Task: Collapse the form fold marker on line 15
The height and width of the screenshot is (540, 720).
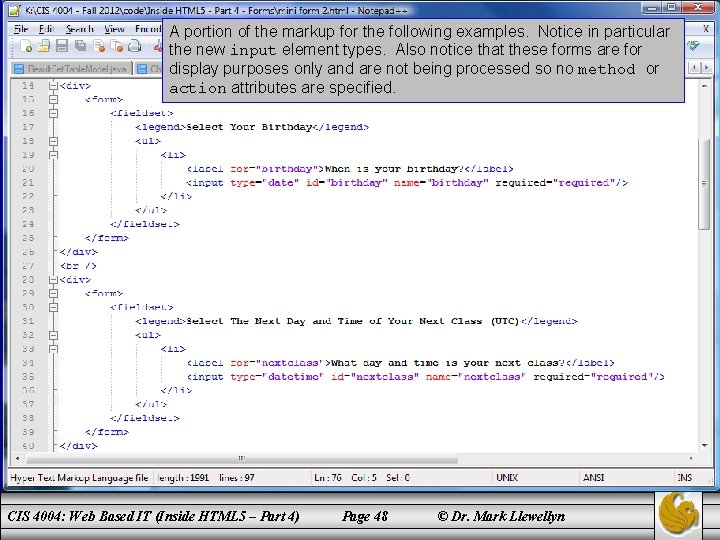Action: tap(53, 99)
